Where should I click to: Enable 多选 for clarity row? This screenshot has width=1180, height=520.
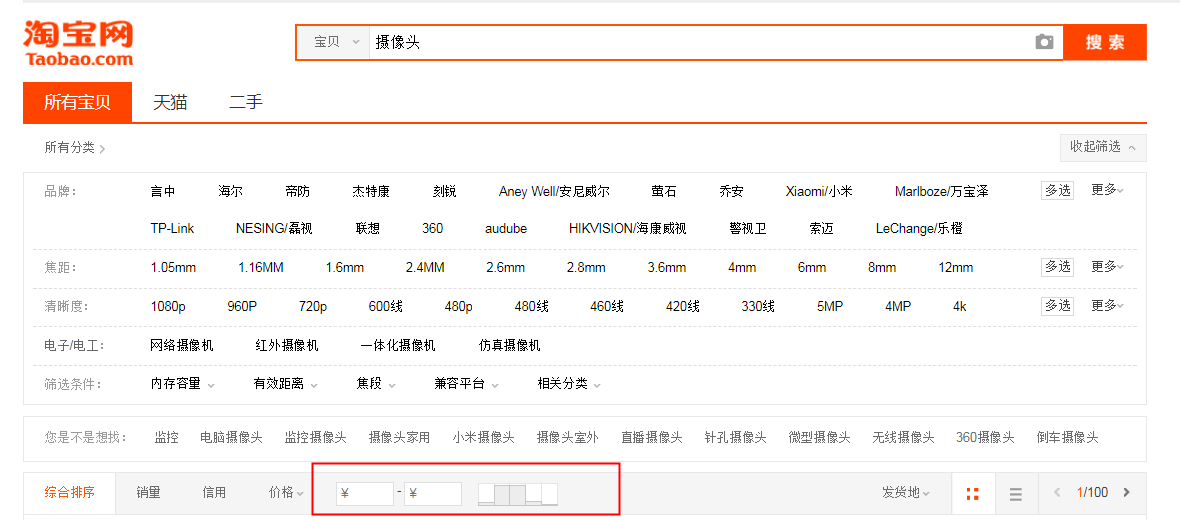tap(1057, 306)
